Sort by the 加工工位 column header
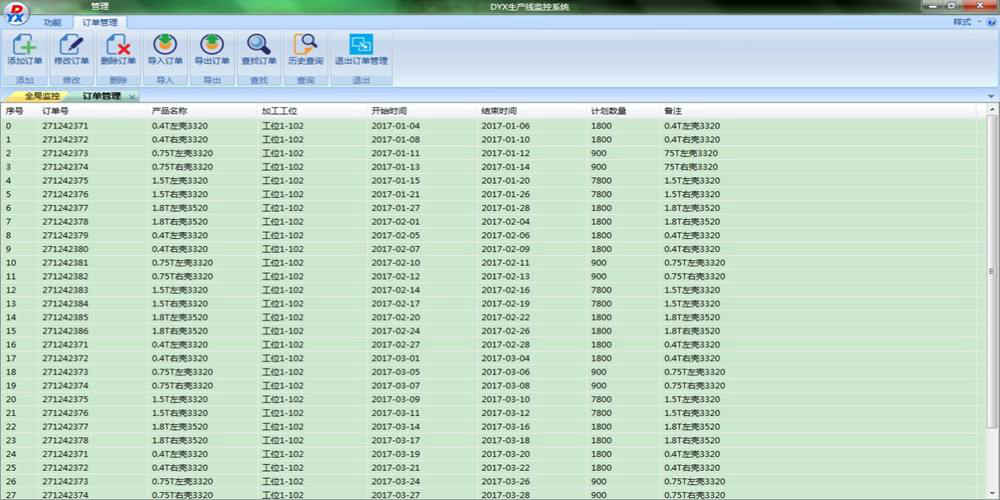This screenshot has width=1000, height=500. tap(279, 111)
